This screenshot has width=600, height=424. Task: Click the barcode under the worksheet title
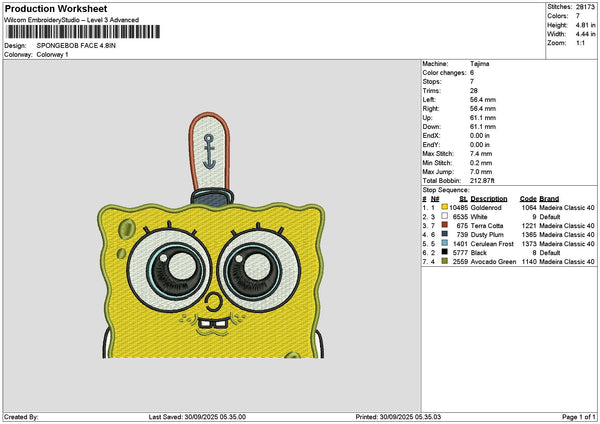[83, 32]
